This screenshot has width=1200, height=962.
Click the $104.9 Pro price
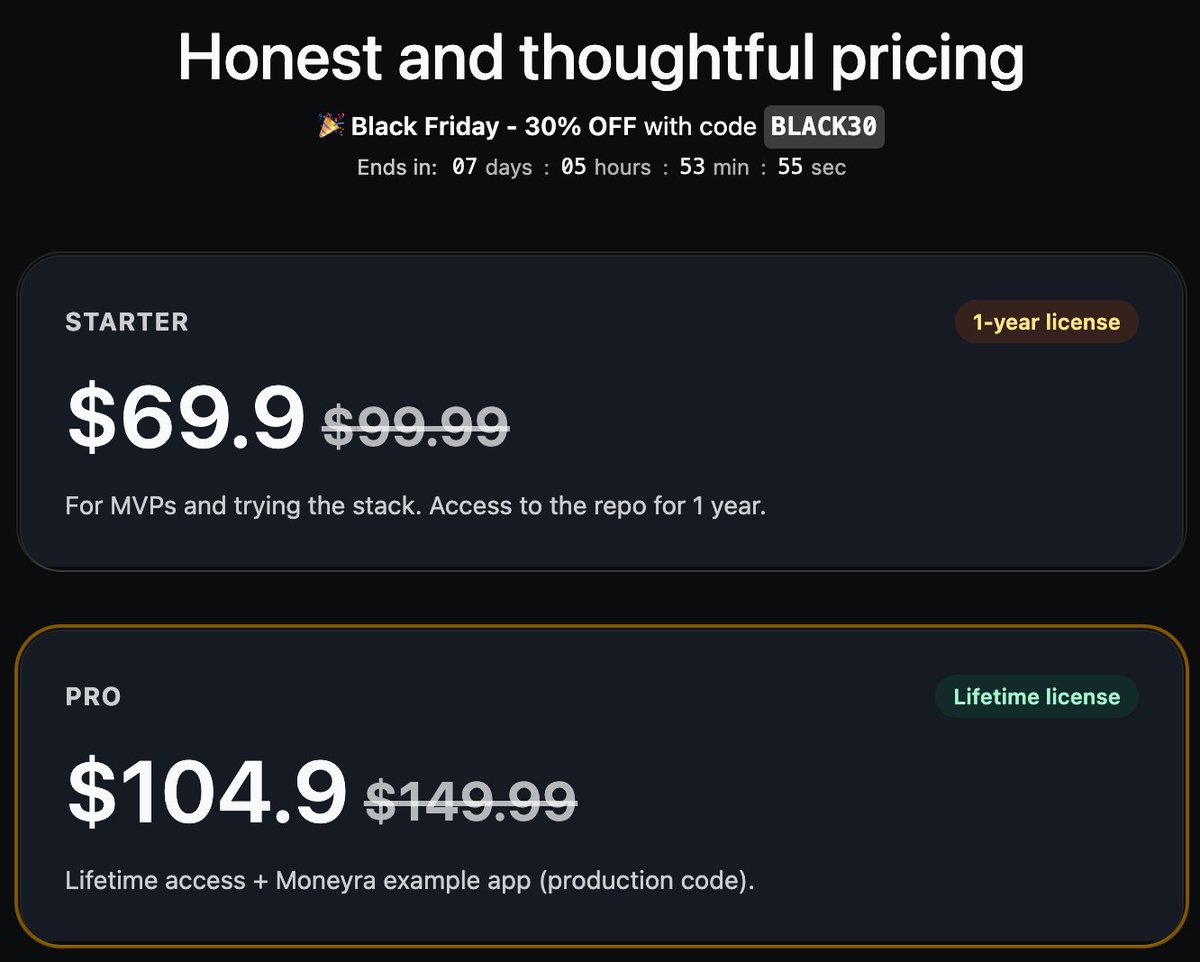206,791
